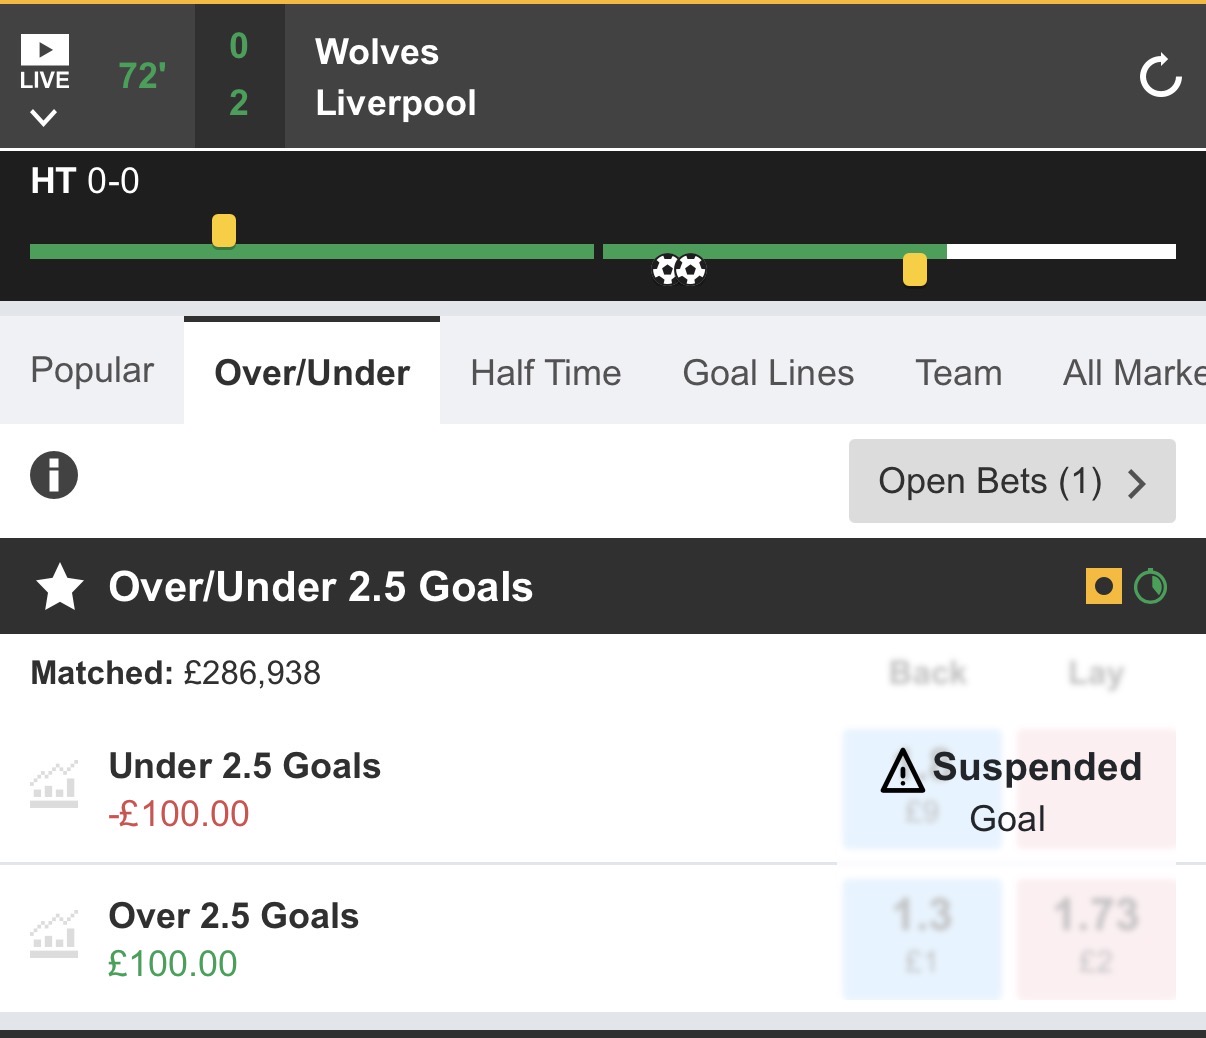Open the All Markets tab

(1133, 373)
